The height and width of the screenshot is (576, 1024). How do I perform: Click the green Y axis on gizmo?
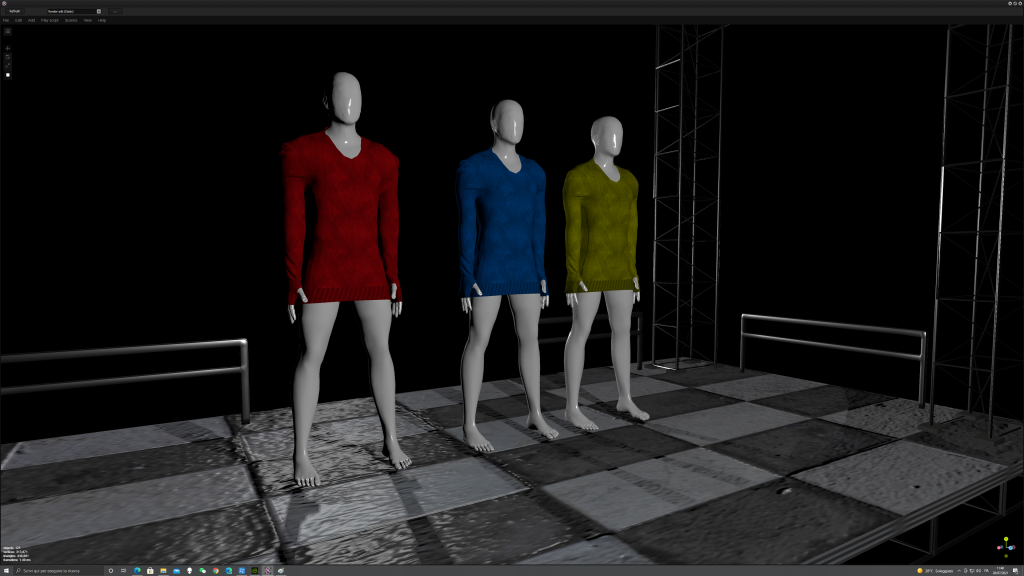tap(1006, 539)
